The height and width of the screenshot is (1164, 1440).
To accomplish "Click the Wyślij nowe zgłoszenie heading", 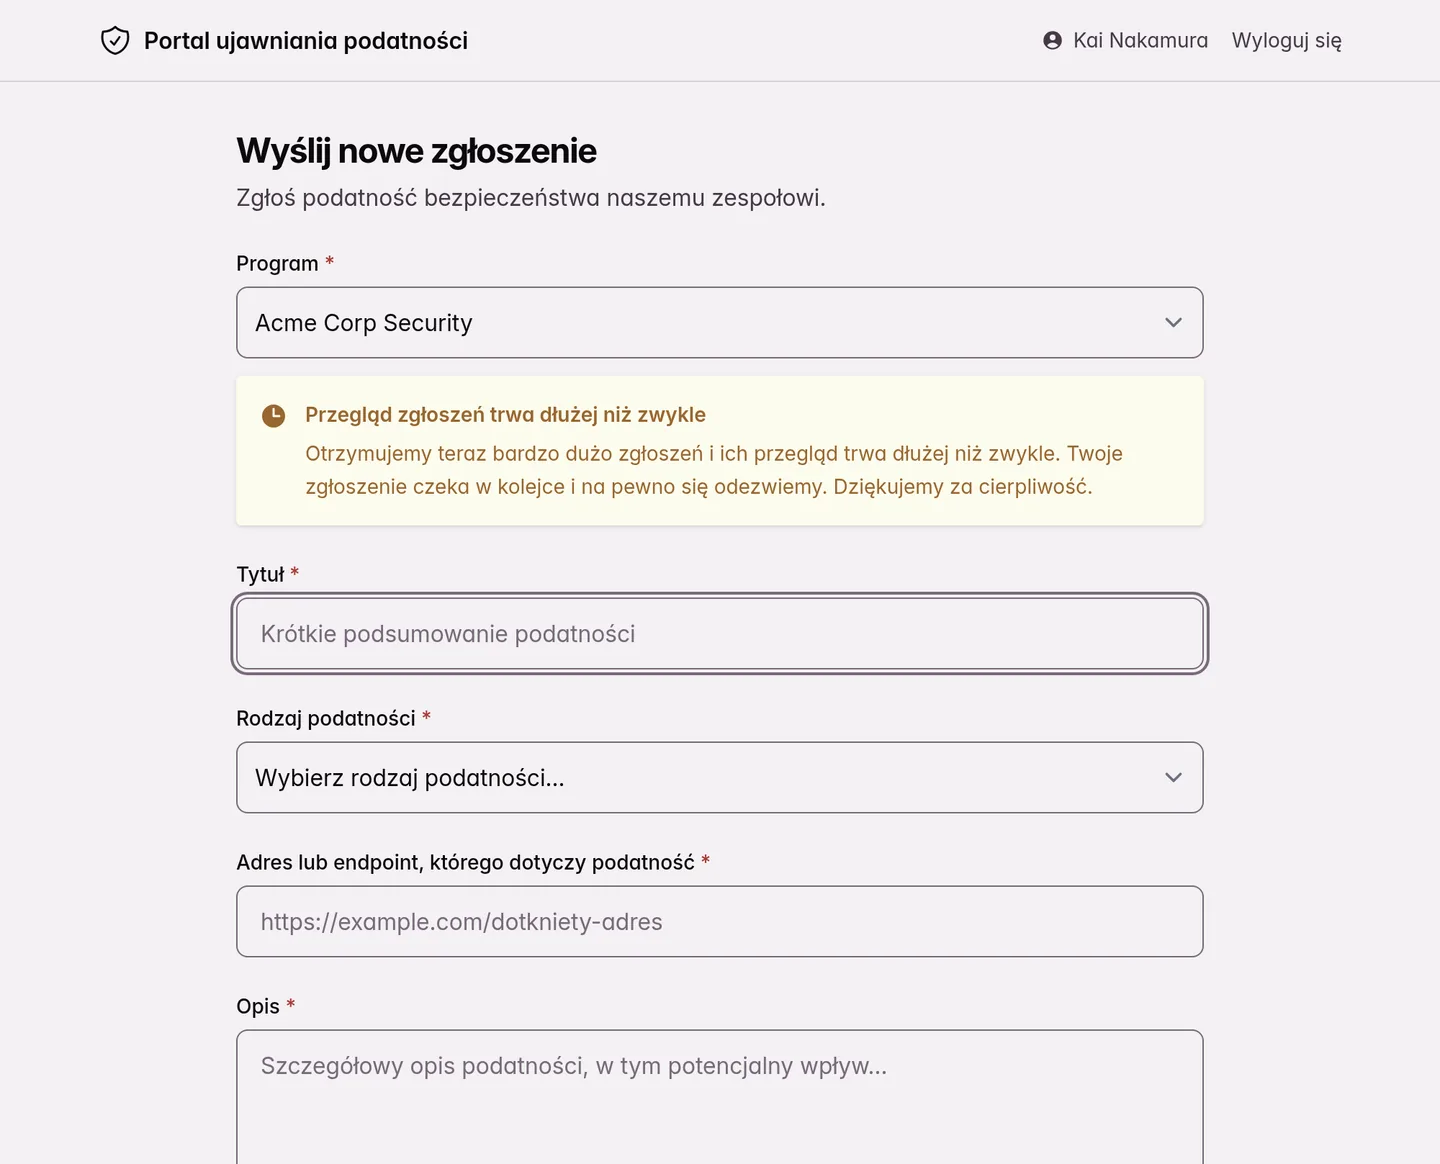I will pos(416,151).
